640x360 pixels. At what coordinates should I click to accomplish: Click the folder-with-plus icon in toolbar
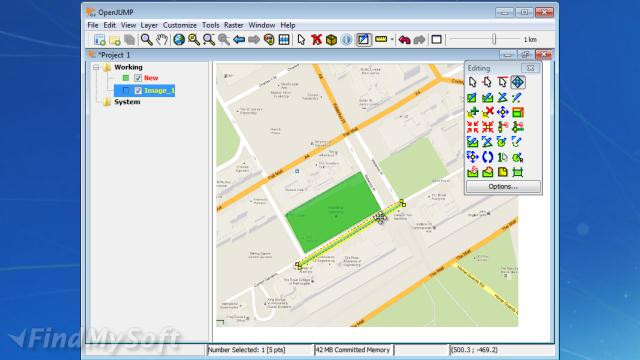tap(115, 40)
